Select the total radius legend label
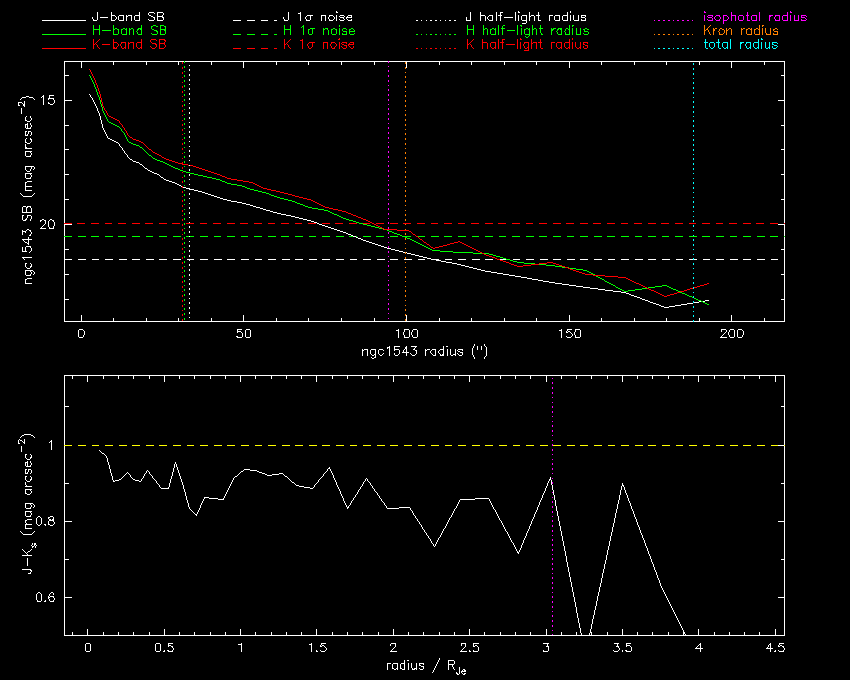The image size is (850, 680). pyautogui.click(x=741, y=45)
